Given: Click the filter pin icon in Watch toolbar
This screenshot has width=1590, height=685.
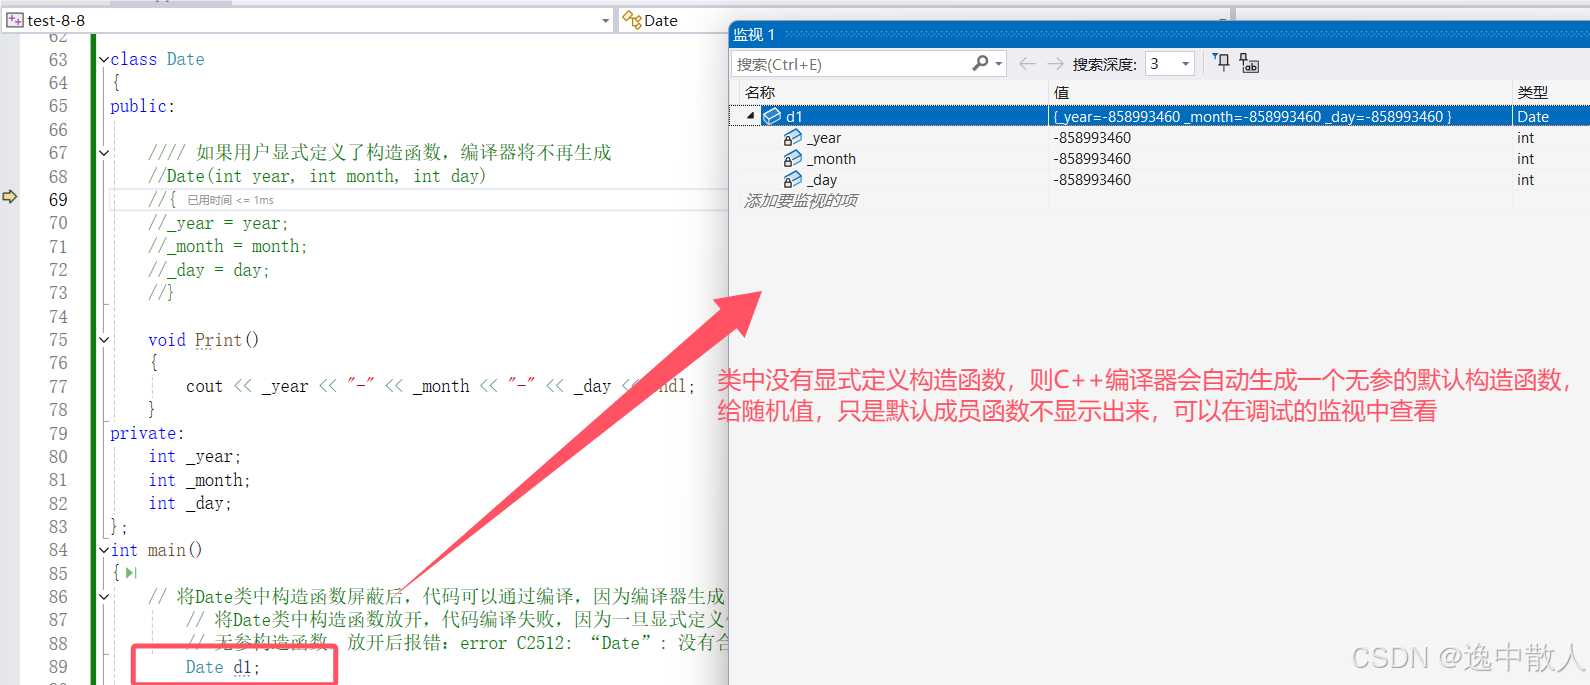Looking at the screenshot, I should [1222, 63].
